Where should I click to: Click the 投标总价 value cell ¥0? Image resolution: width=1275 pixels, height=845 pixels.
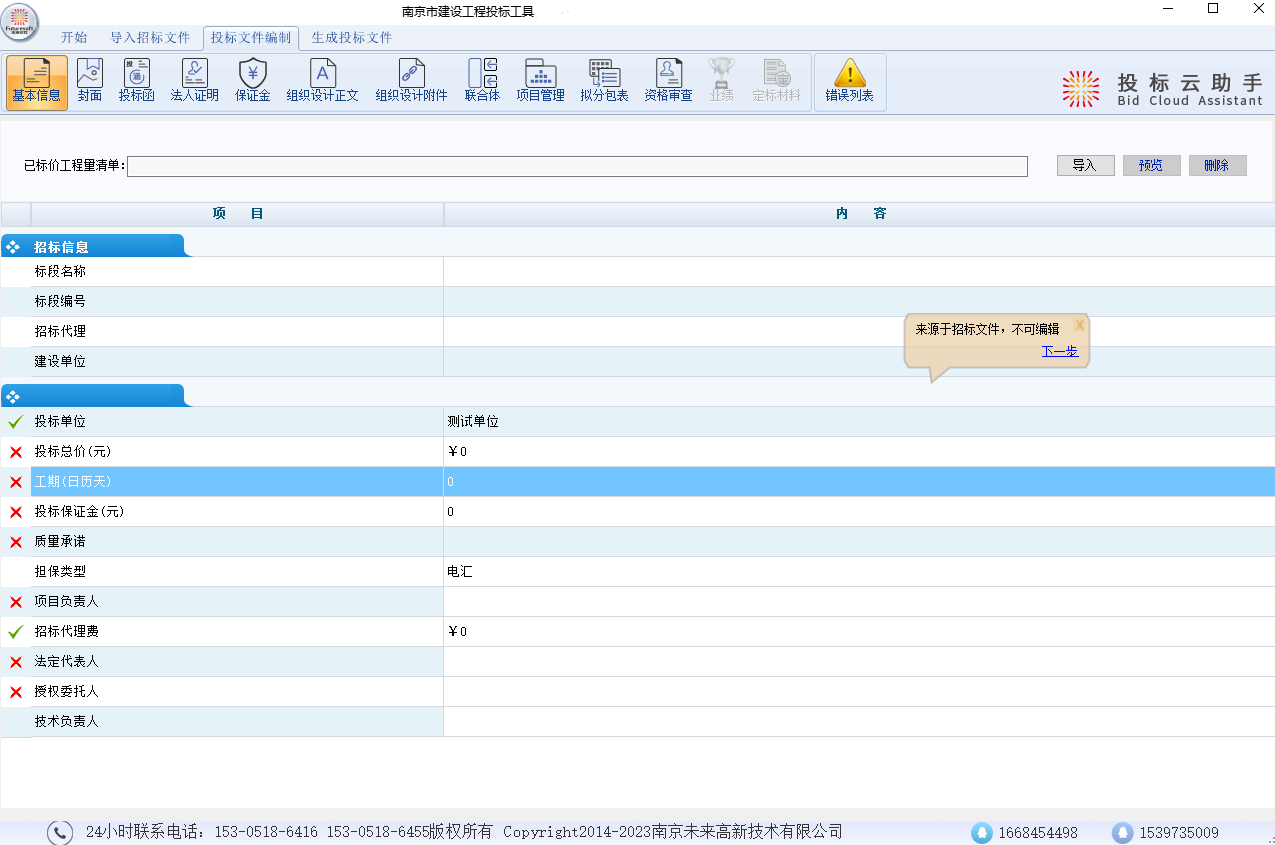pos(859,452)
